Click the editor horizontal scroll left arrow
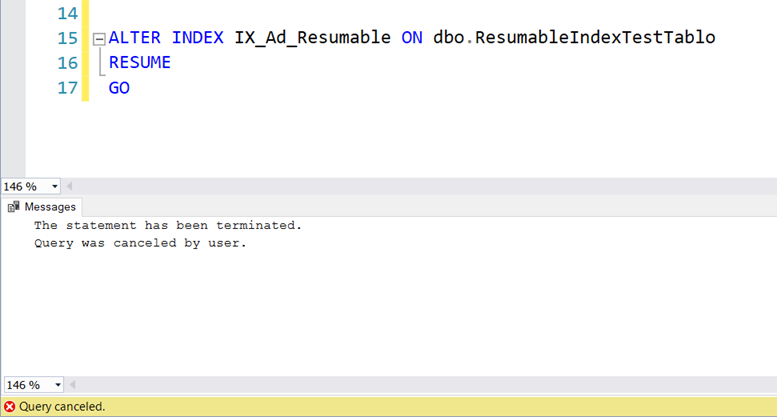The image size is (777, 417). pyautogui.click(x=69, y=186)
